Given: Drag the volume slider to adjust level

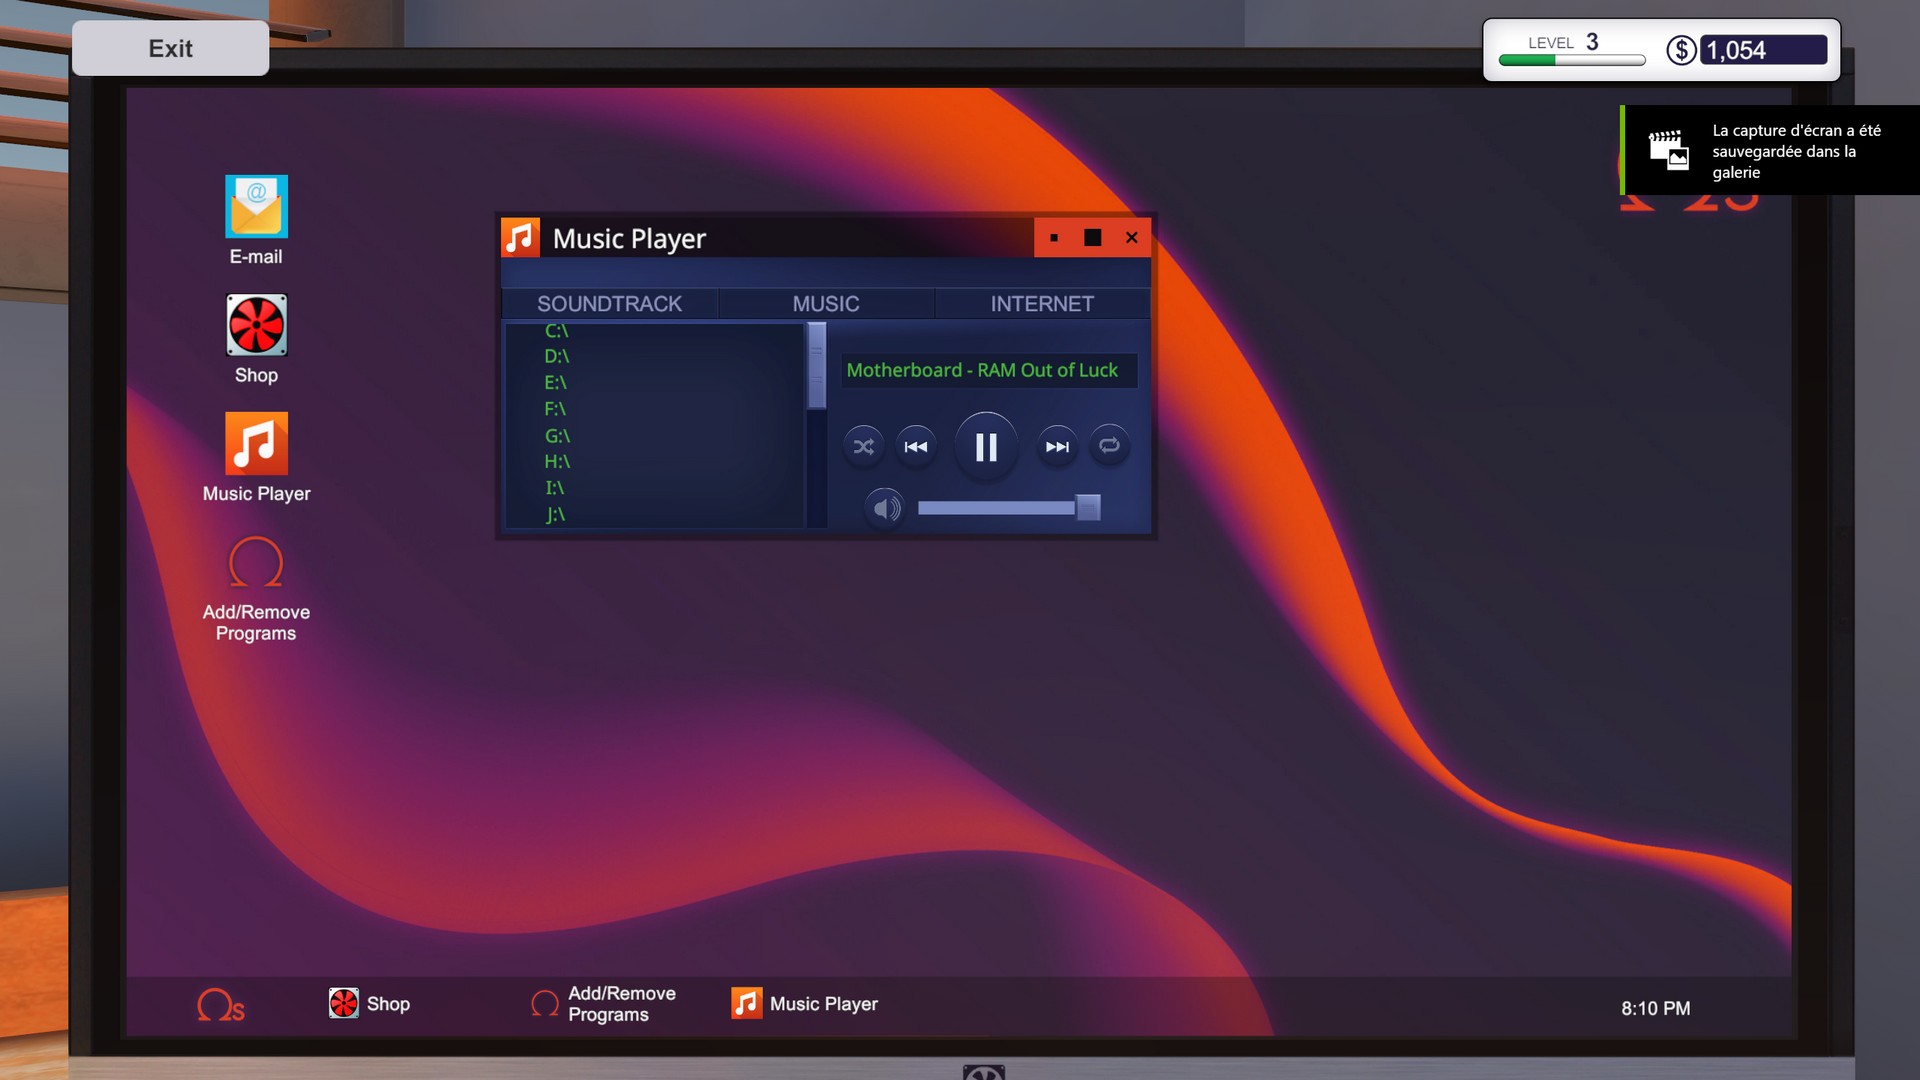Looking at the screenshot, I should click(x=1087, y=508).
